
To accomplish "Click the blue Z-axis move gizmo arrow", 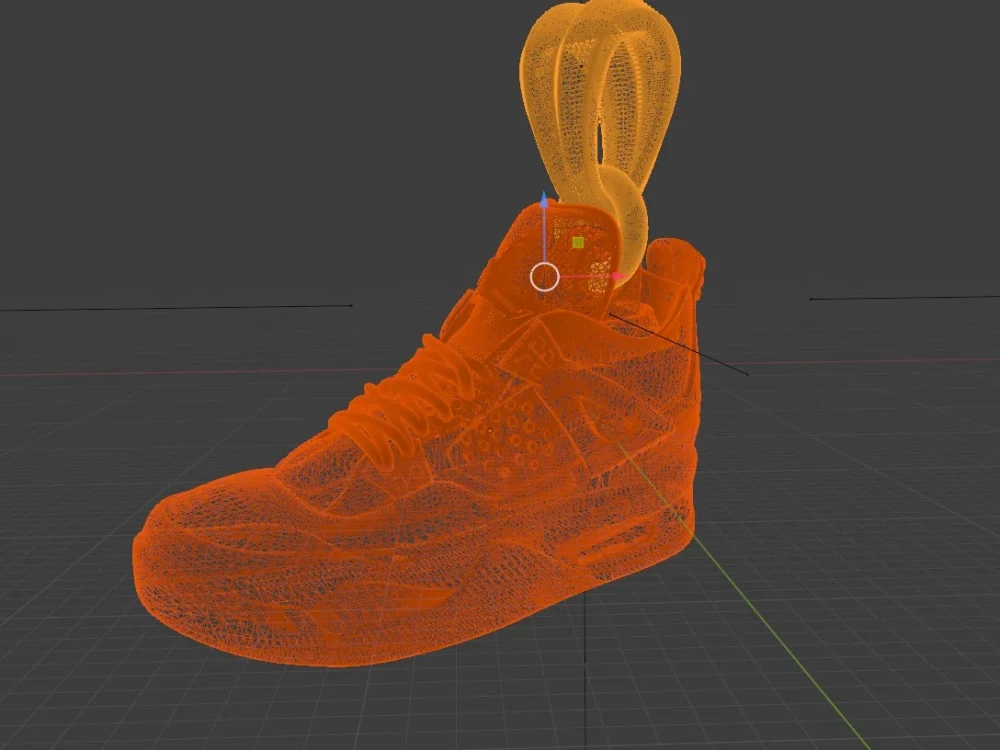I will coord(544,200).
